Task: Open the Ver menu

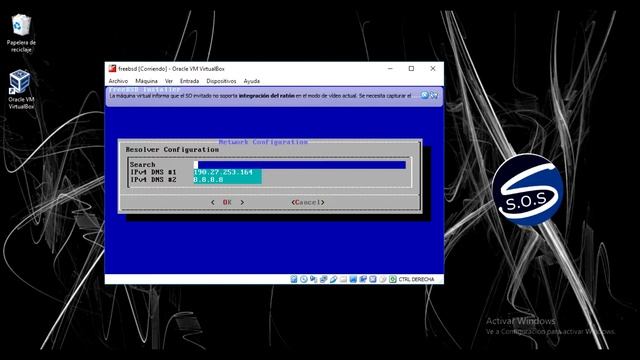Action: point(169,81)
